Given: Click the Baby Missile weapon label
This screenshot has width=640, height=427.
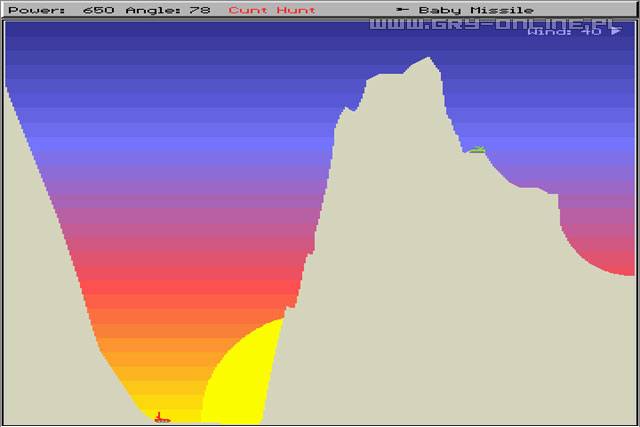Looking at the screenshot, I should tap(476, 10).
